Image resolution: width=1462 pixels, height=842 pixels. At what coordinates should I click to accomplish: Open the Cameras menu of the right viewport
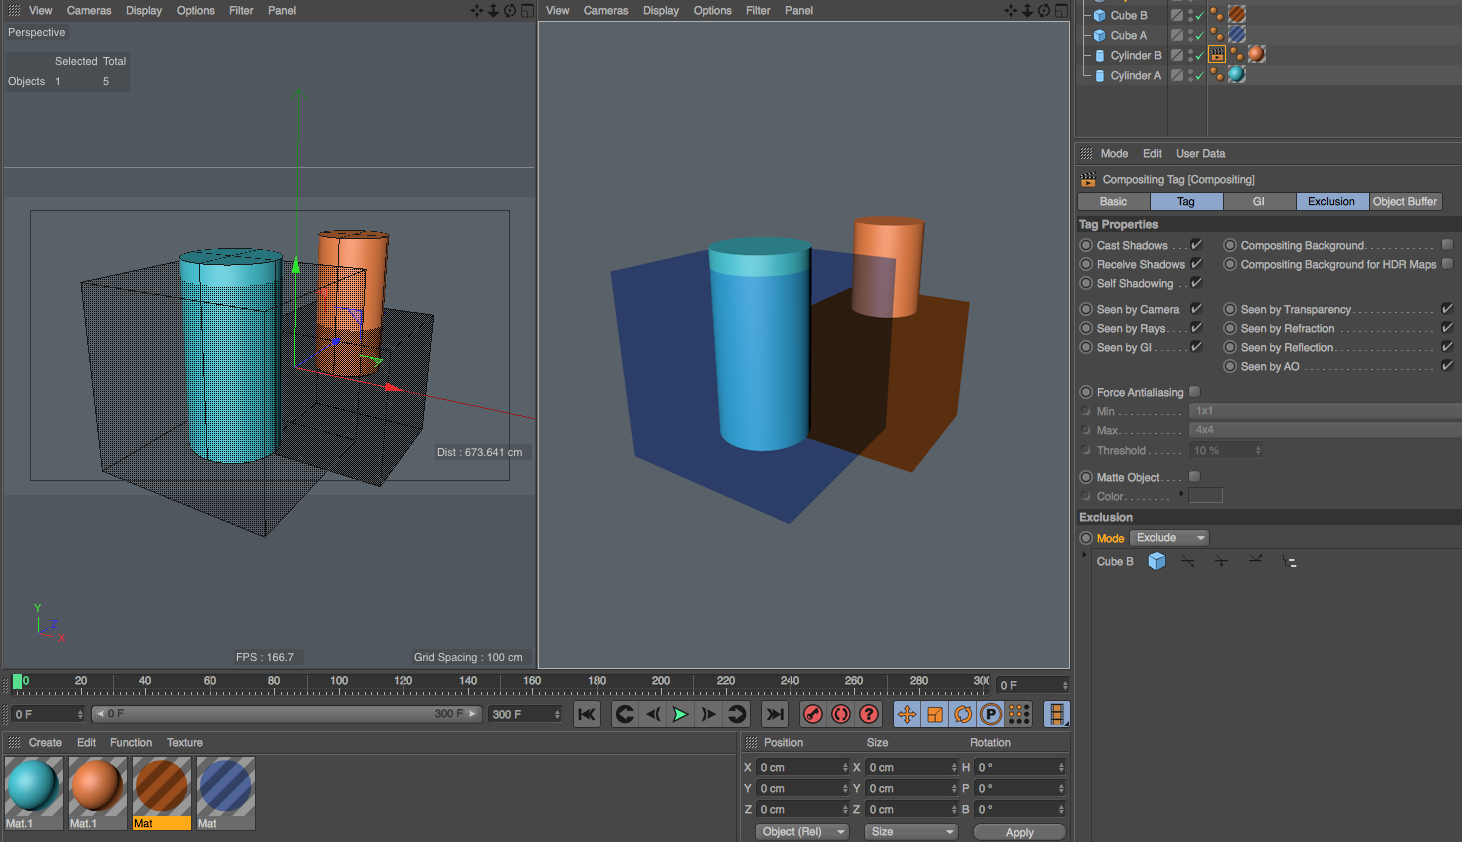pos(605,10)
